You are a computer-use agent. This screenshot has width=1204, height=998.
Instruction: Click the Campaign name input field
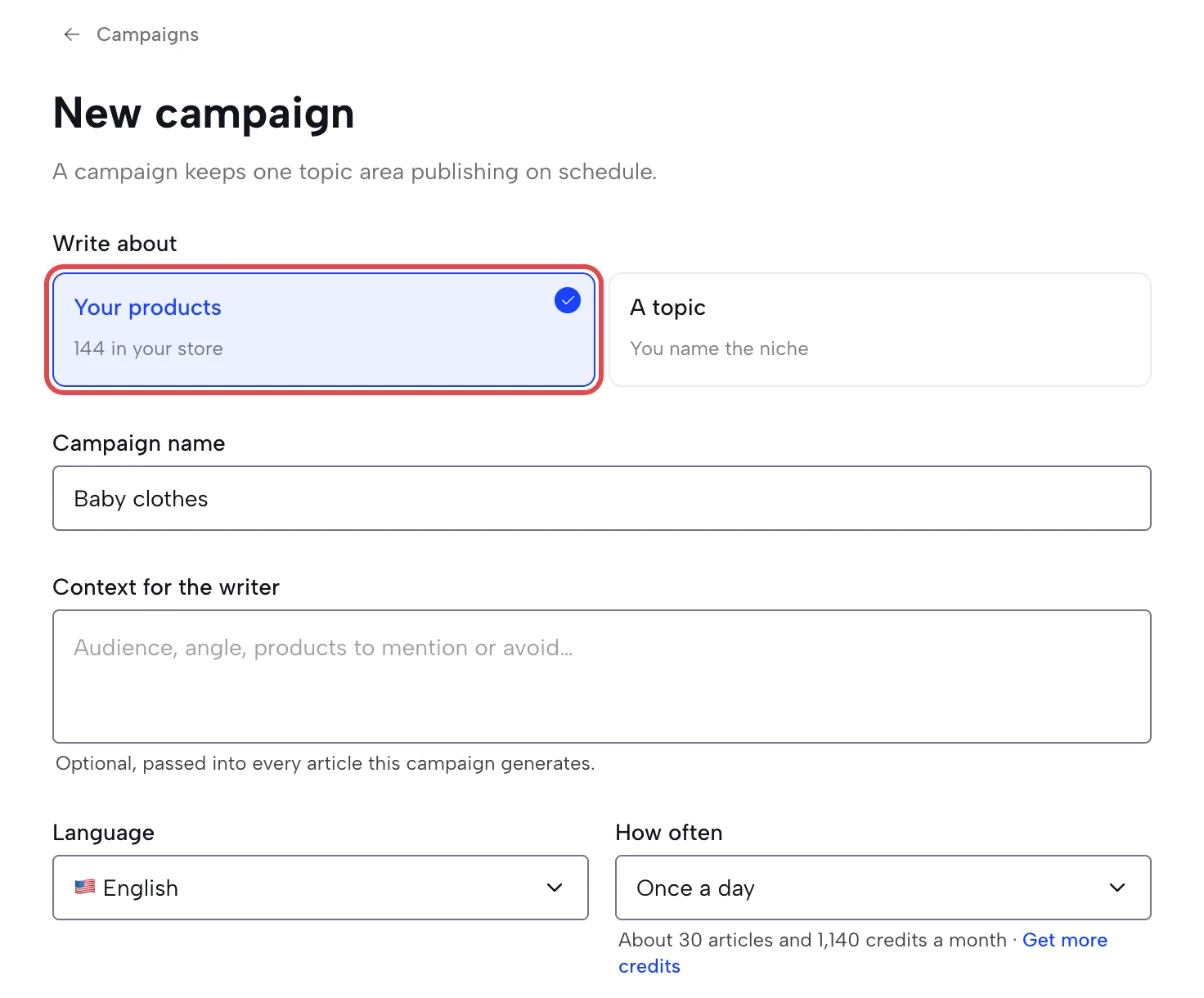coord(602,498)
